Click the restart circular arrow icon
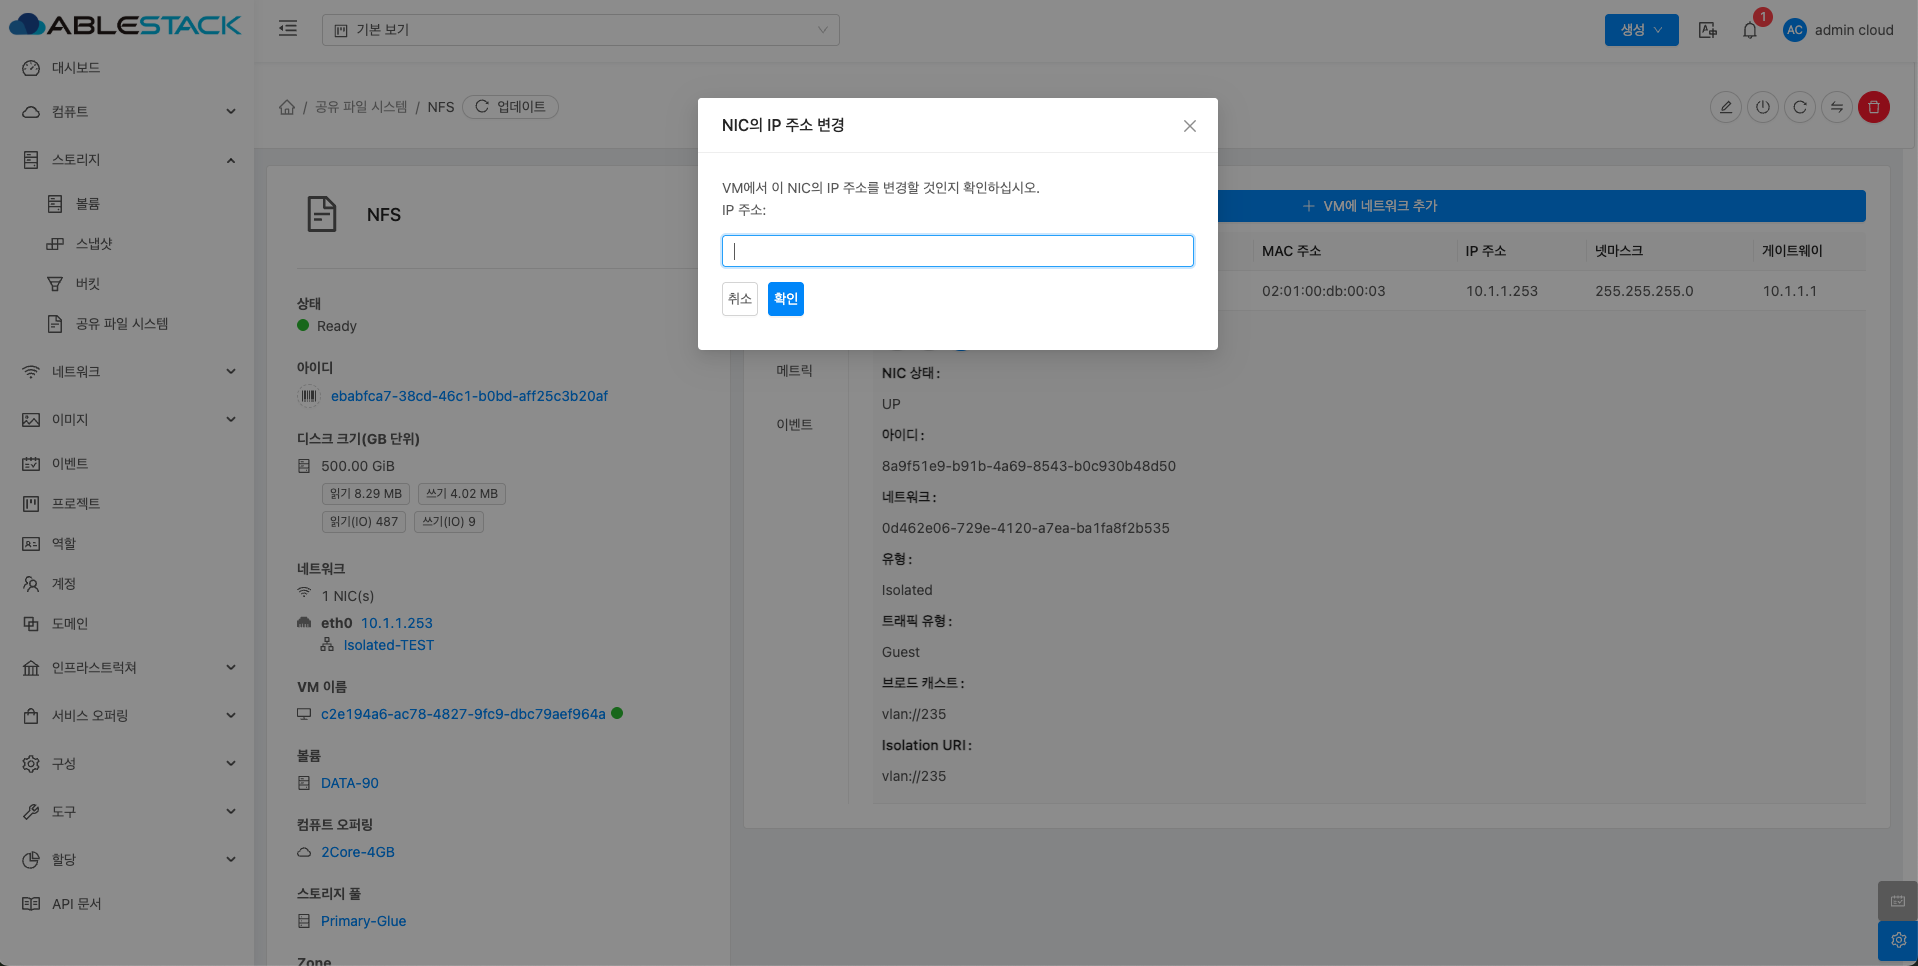 click(x=1799, y=107)
